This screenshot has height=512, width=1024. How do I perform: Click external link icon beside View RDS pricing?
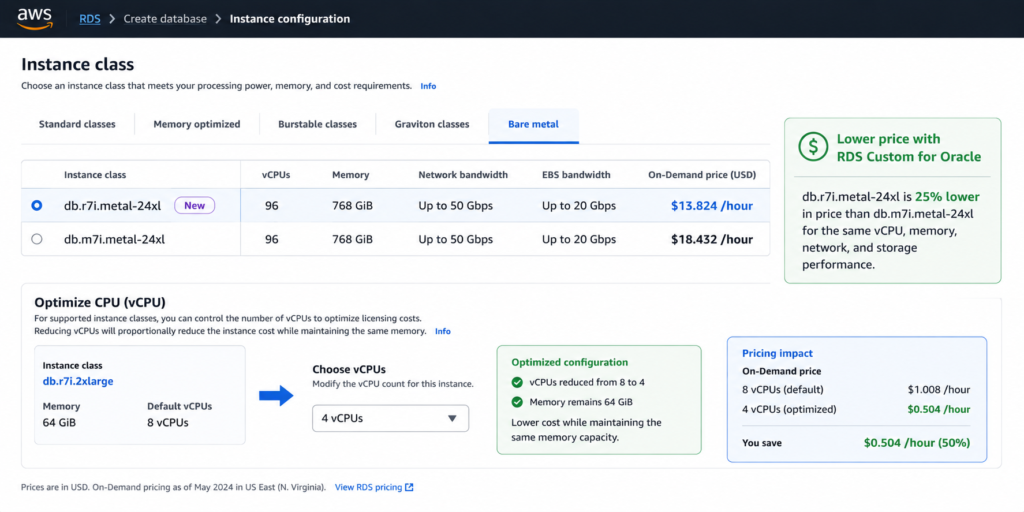point(409,487)
